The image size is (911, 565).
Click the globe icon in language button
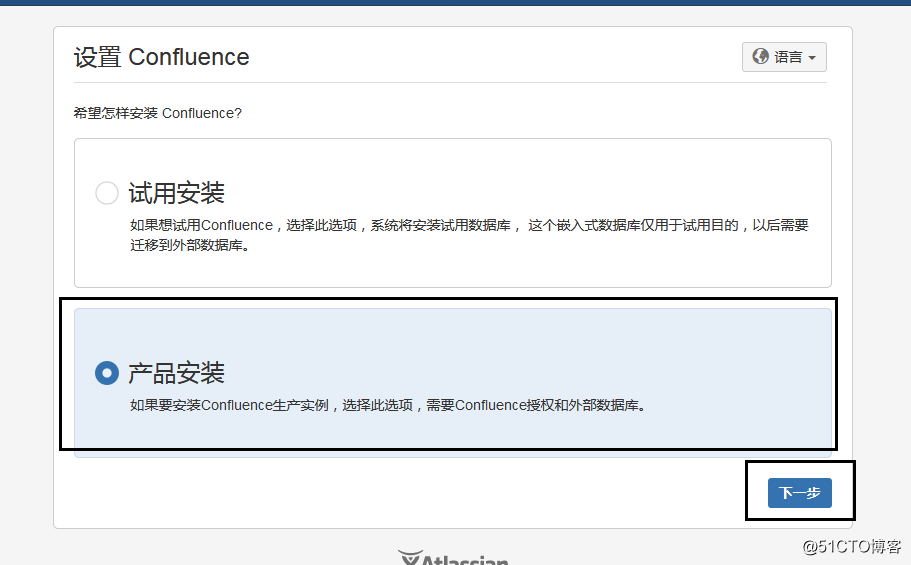[761, 56]
